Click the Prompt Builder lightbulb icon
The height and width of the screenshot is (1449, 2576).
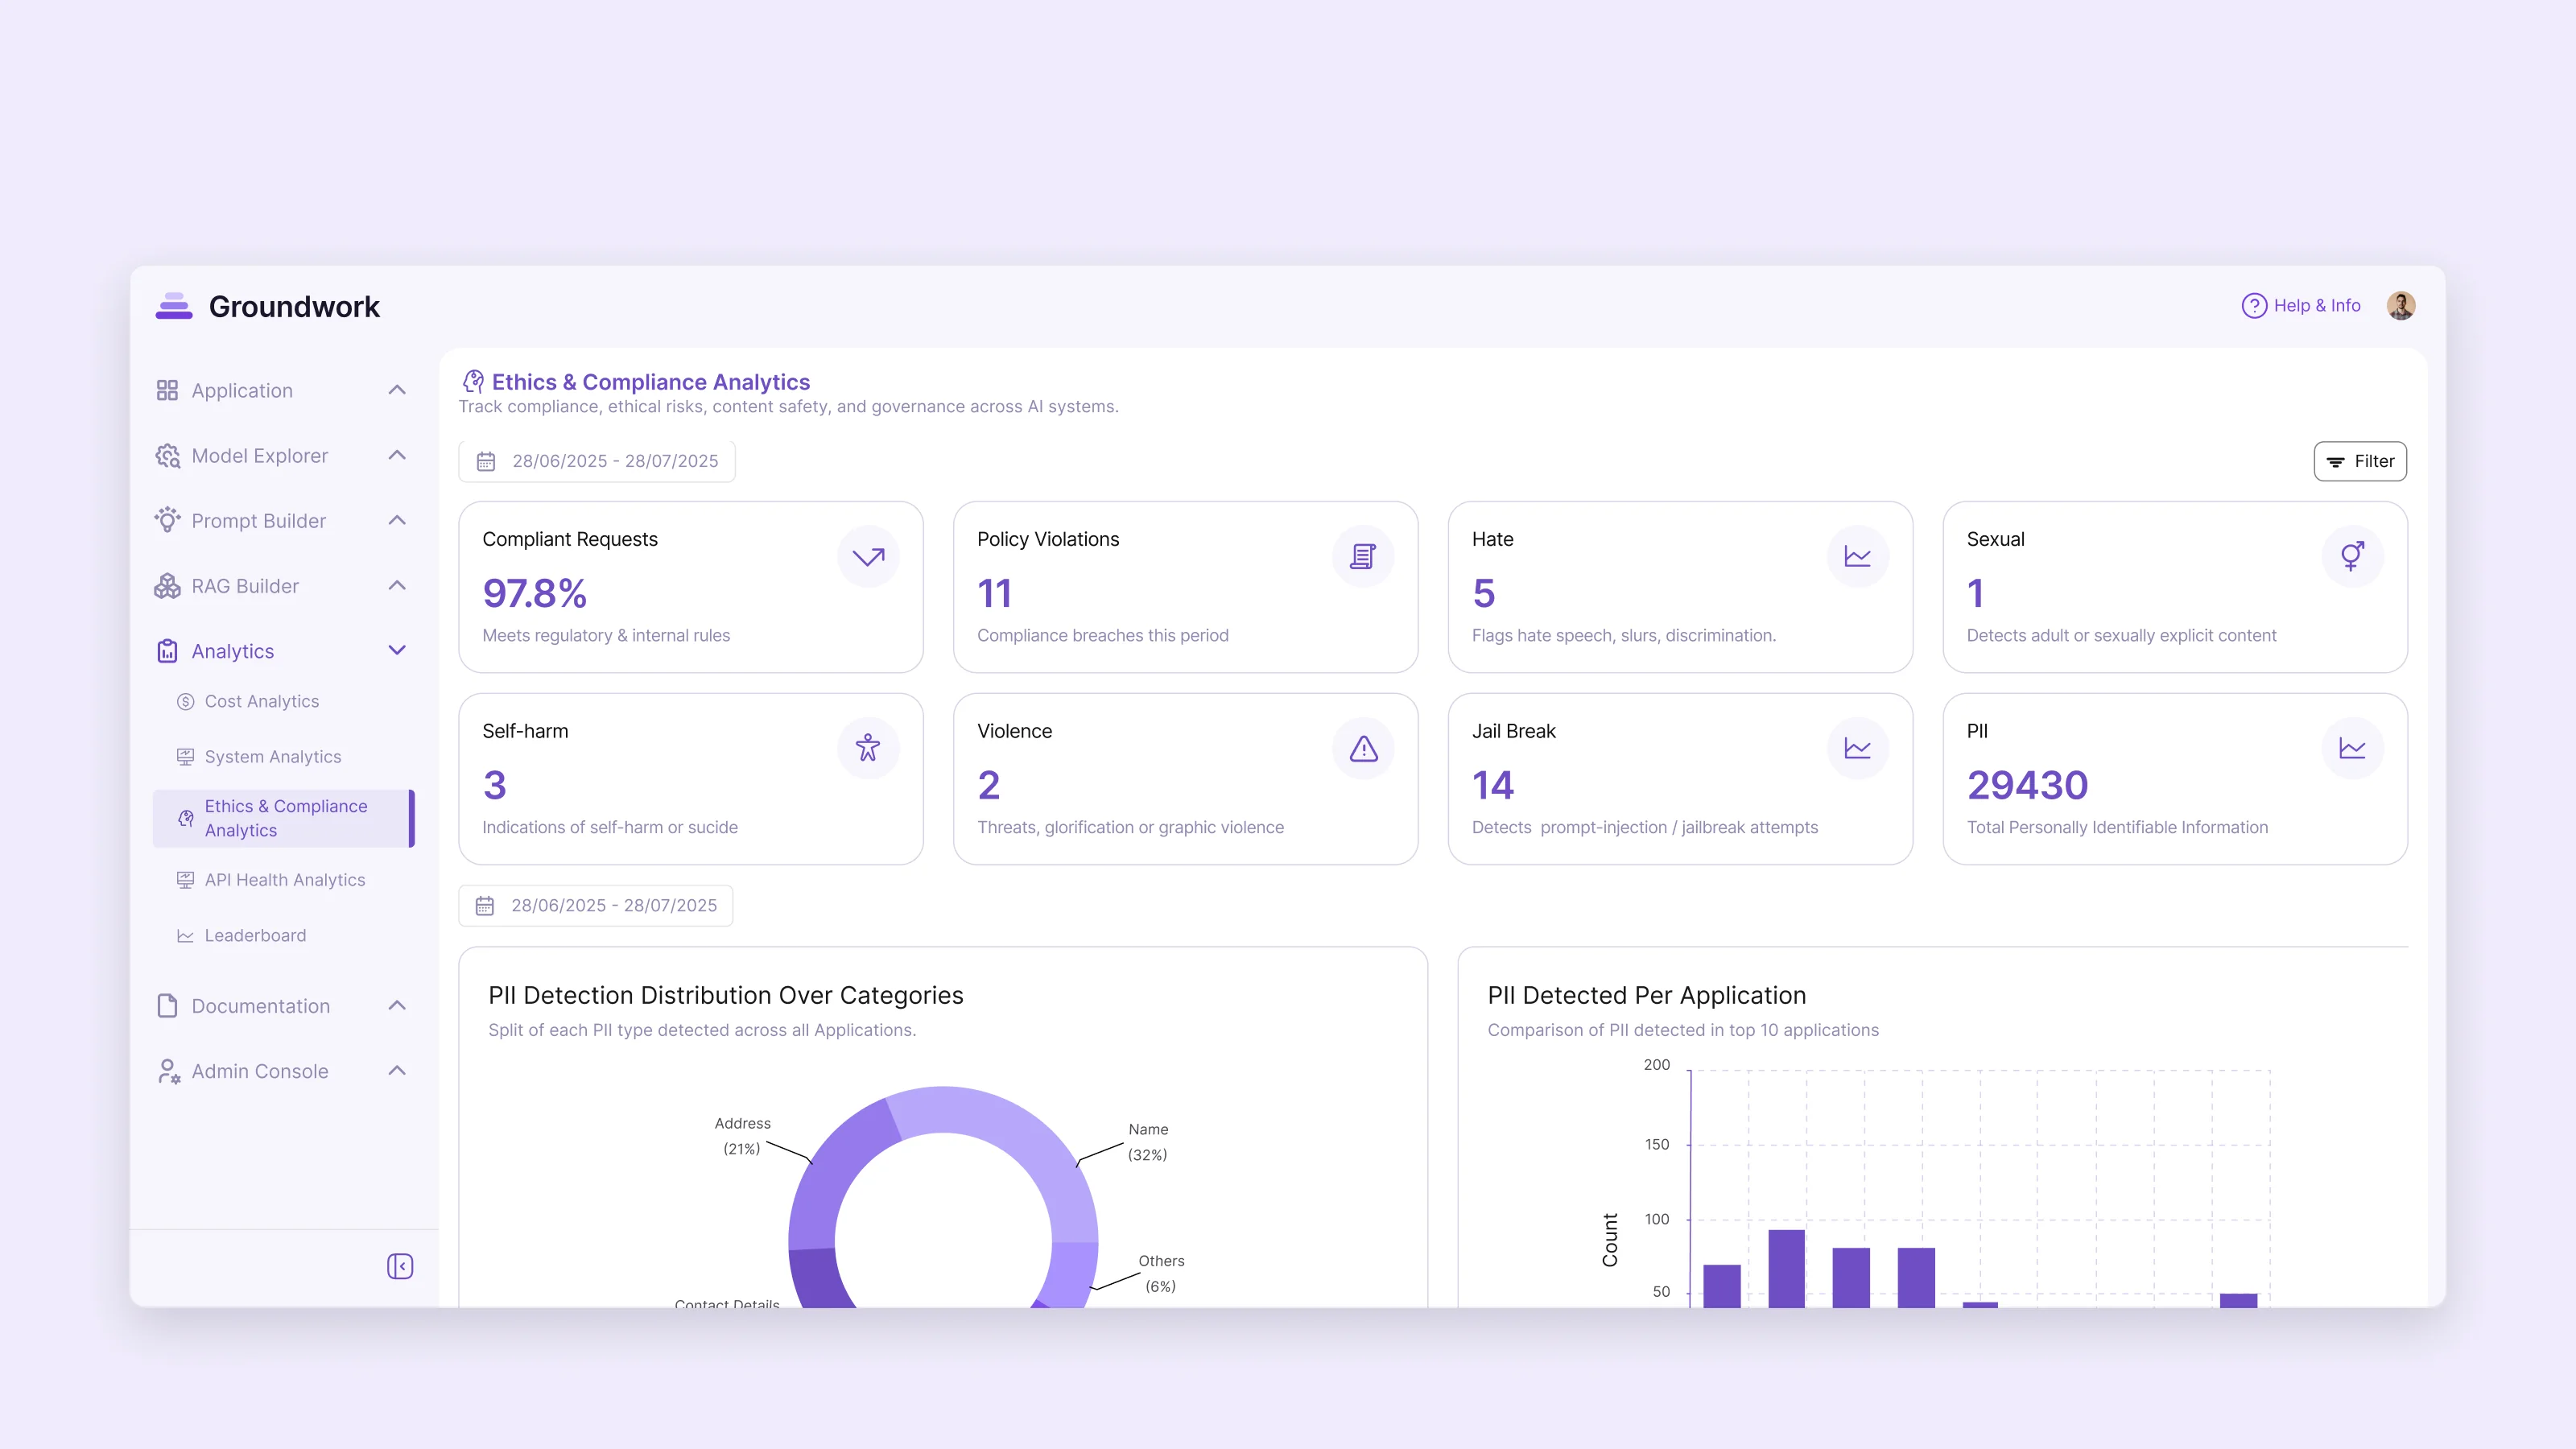167,520
